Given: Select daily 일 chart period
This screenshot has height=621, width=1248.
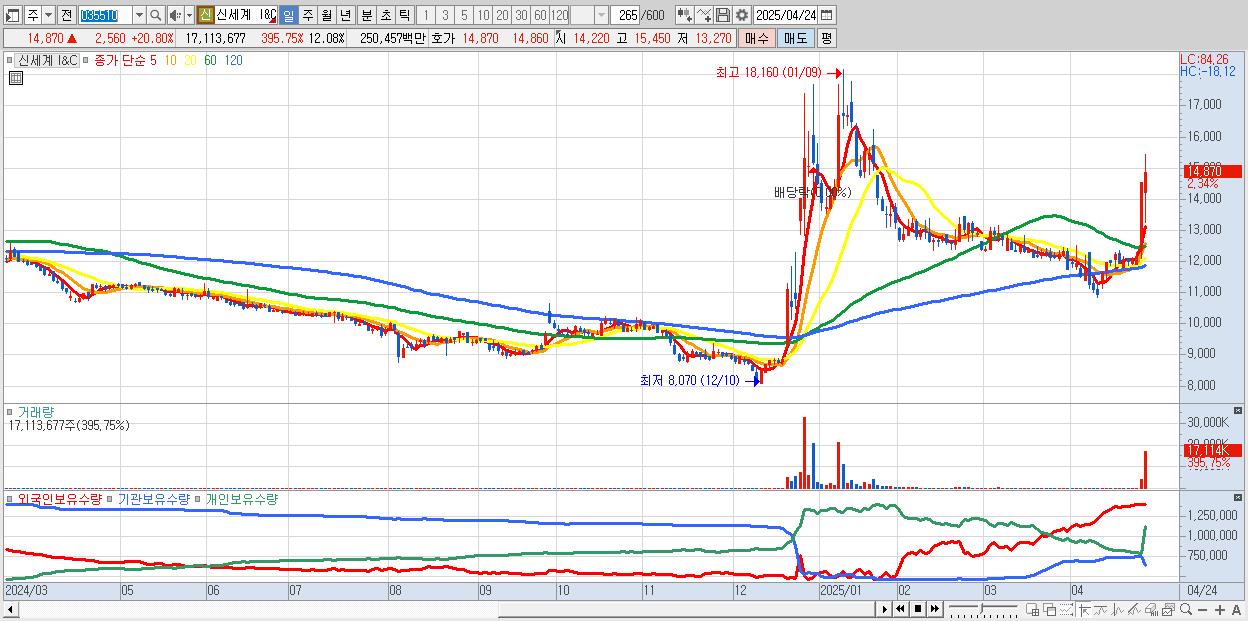Looking at the screenshot, I should click(288, 15).
